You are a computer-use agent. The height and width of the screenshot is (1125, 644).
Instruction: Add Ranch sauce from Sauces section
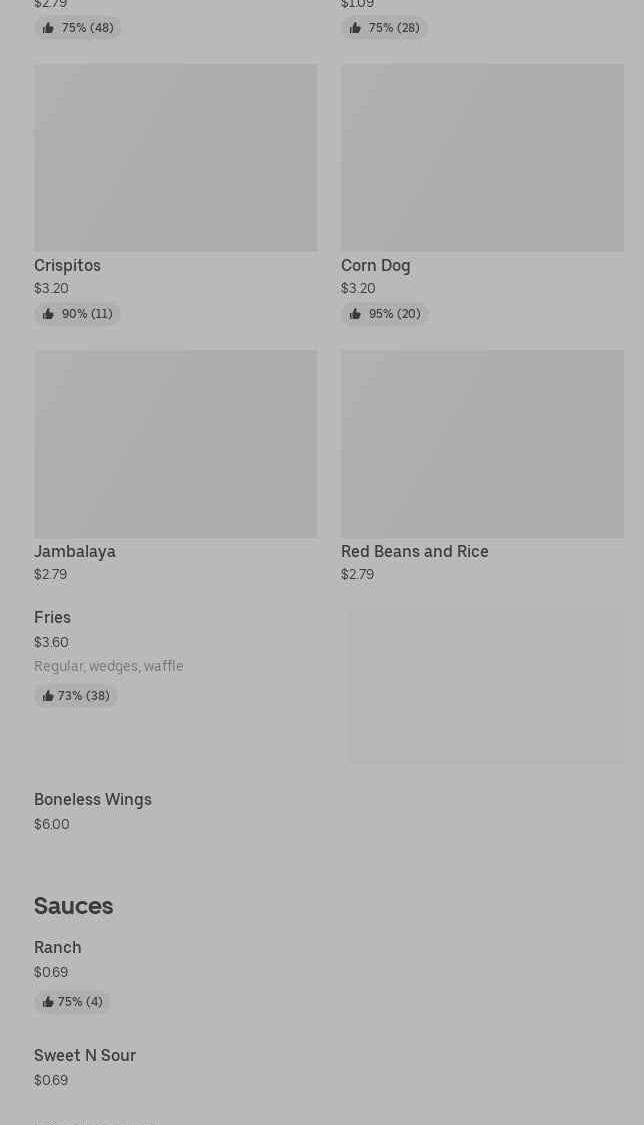58,948
